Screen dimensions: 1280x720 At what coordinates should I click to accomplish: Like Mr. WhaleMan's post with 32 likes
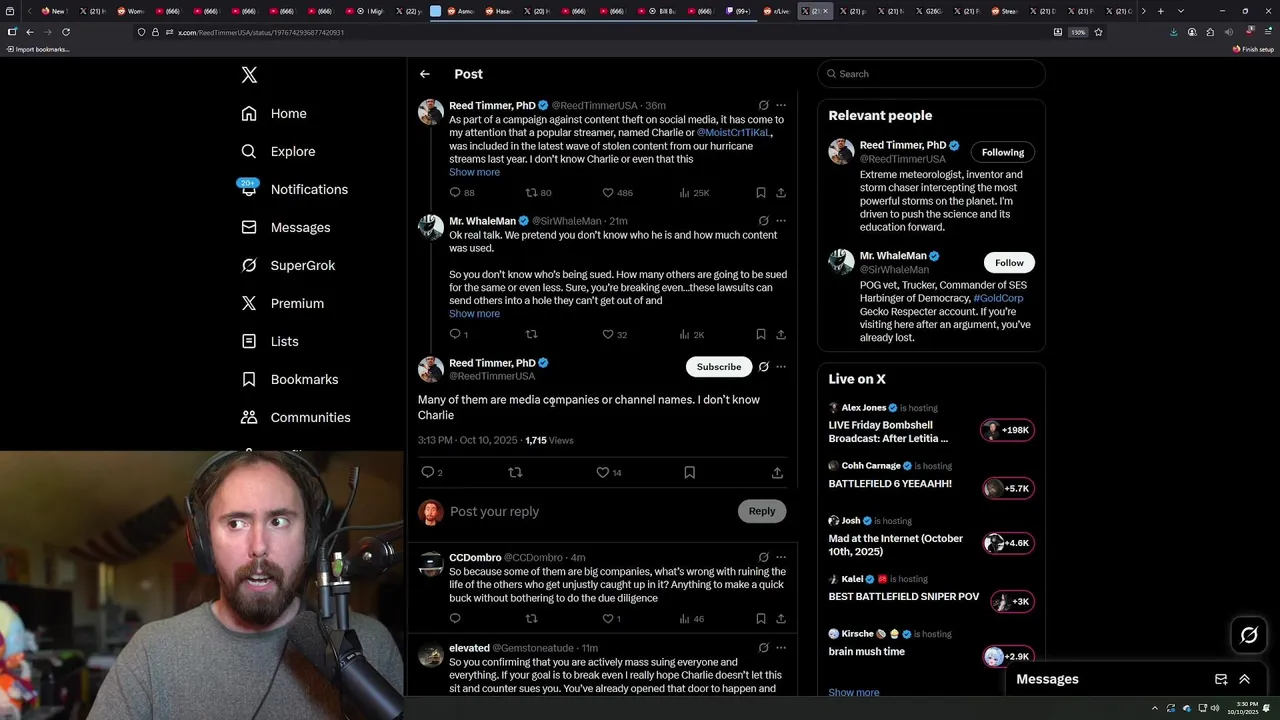(x=607, y=334)
